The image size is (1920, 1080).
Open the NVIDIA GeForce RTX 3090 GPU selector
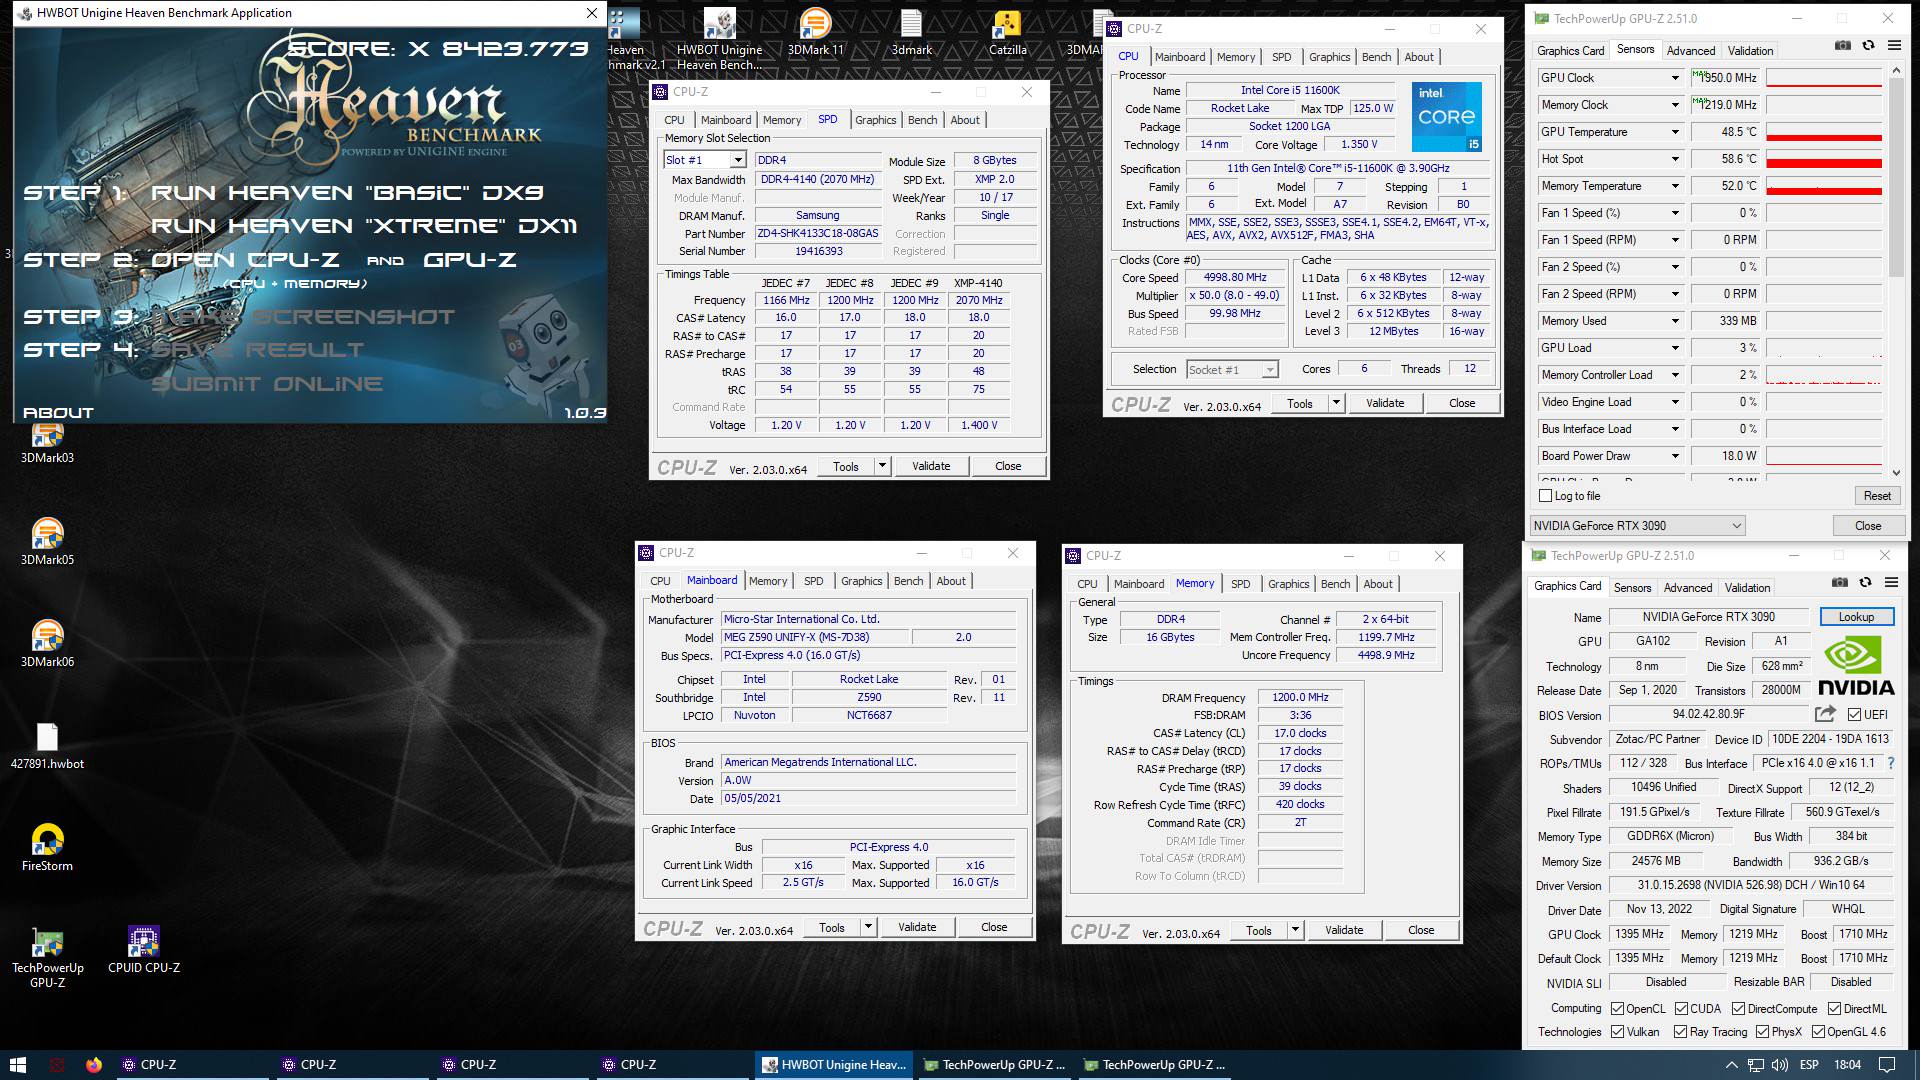pyautogui.click(x=1637, y=526)
